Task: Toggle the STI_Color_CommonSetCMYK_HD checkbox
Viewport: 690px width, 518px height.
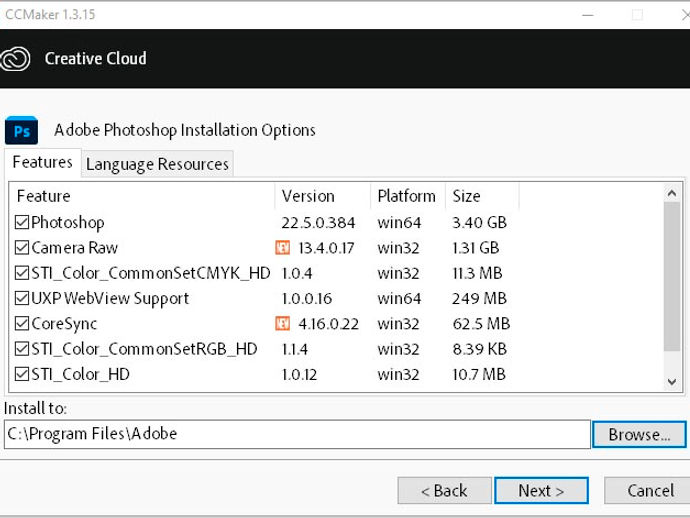Action: click(22, 273)
